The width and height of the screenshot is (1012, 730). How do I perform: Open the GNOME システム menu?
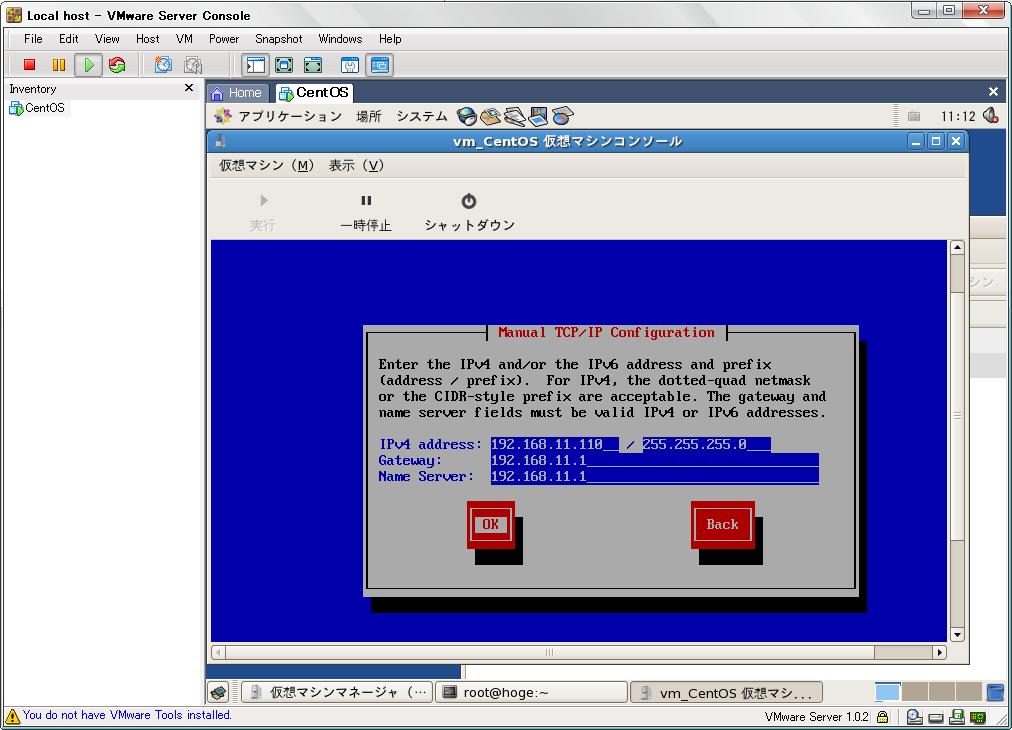[x=421, y=116]
